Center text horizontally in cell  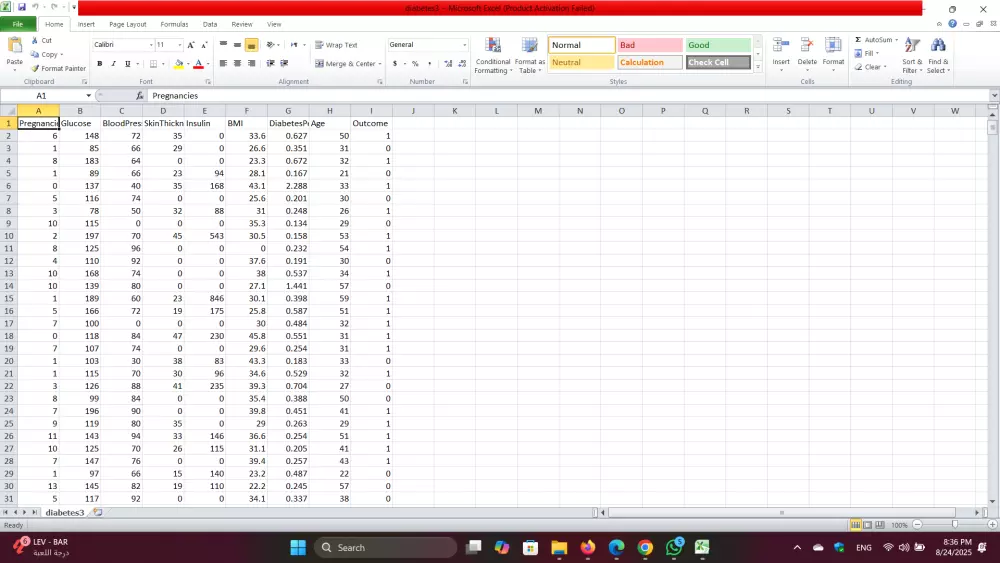(x=237, y=64)
